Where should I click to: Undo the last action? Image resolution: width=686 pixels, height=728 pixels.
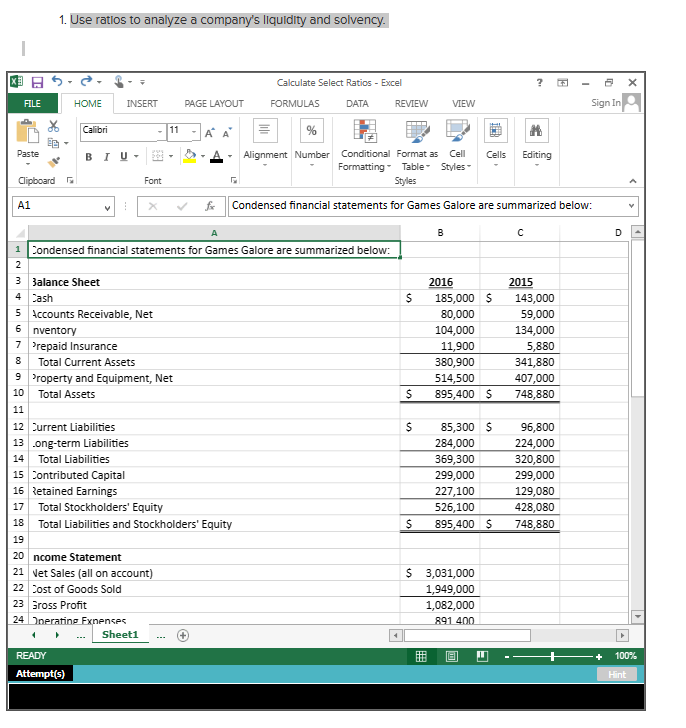pyautogui.click(x=57, y=81)
